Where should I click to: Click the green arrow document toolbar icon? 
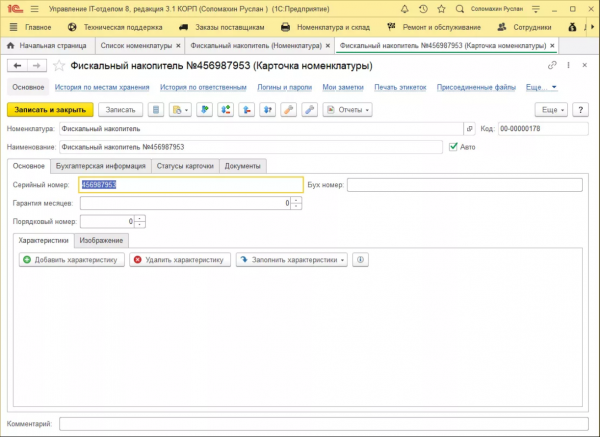coord(205,110)
